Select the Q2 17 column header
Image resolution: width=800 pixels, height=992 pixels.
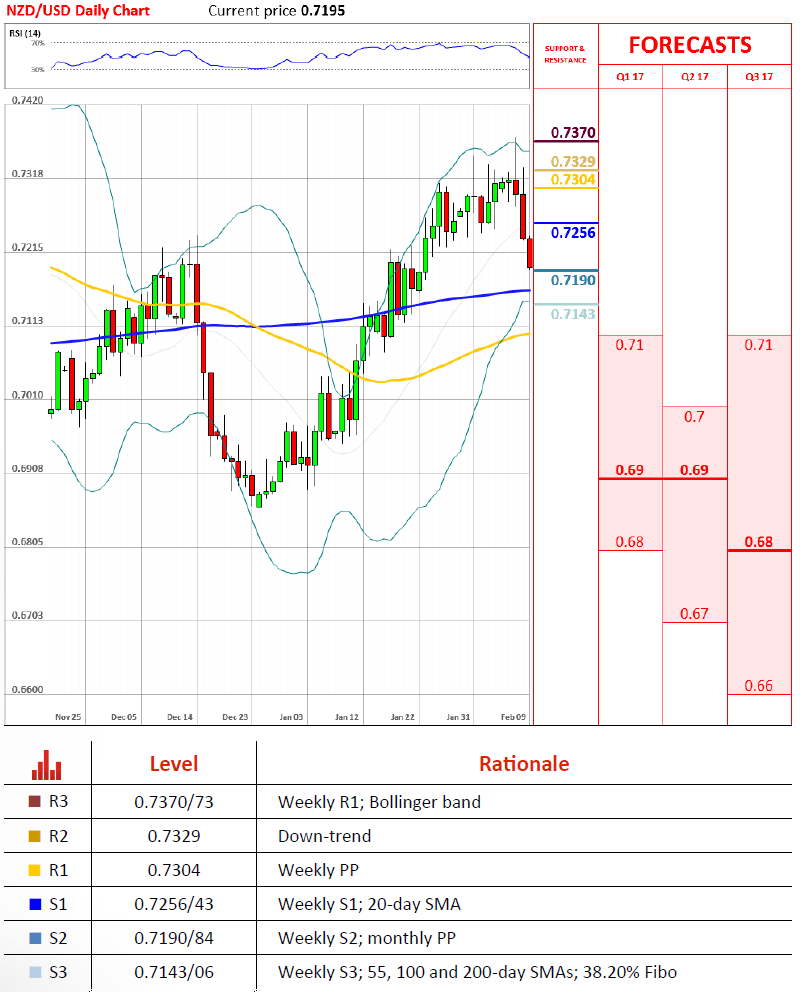[694, 77]
